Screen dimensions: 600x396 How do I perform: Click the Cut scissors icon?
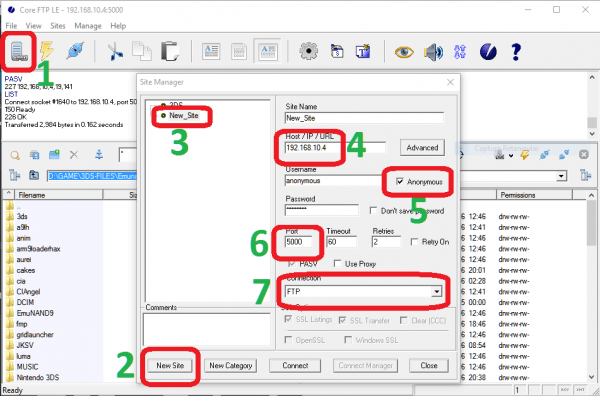click(x=115, y=52)
